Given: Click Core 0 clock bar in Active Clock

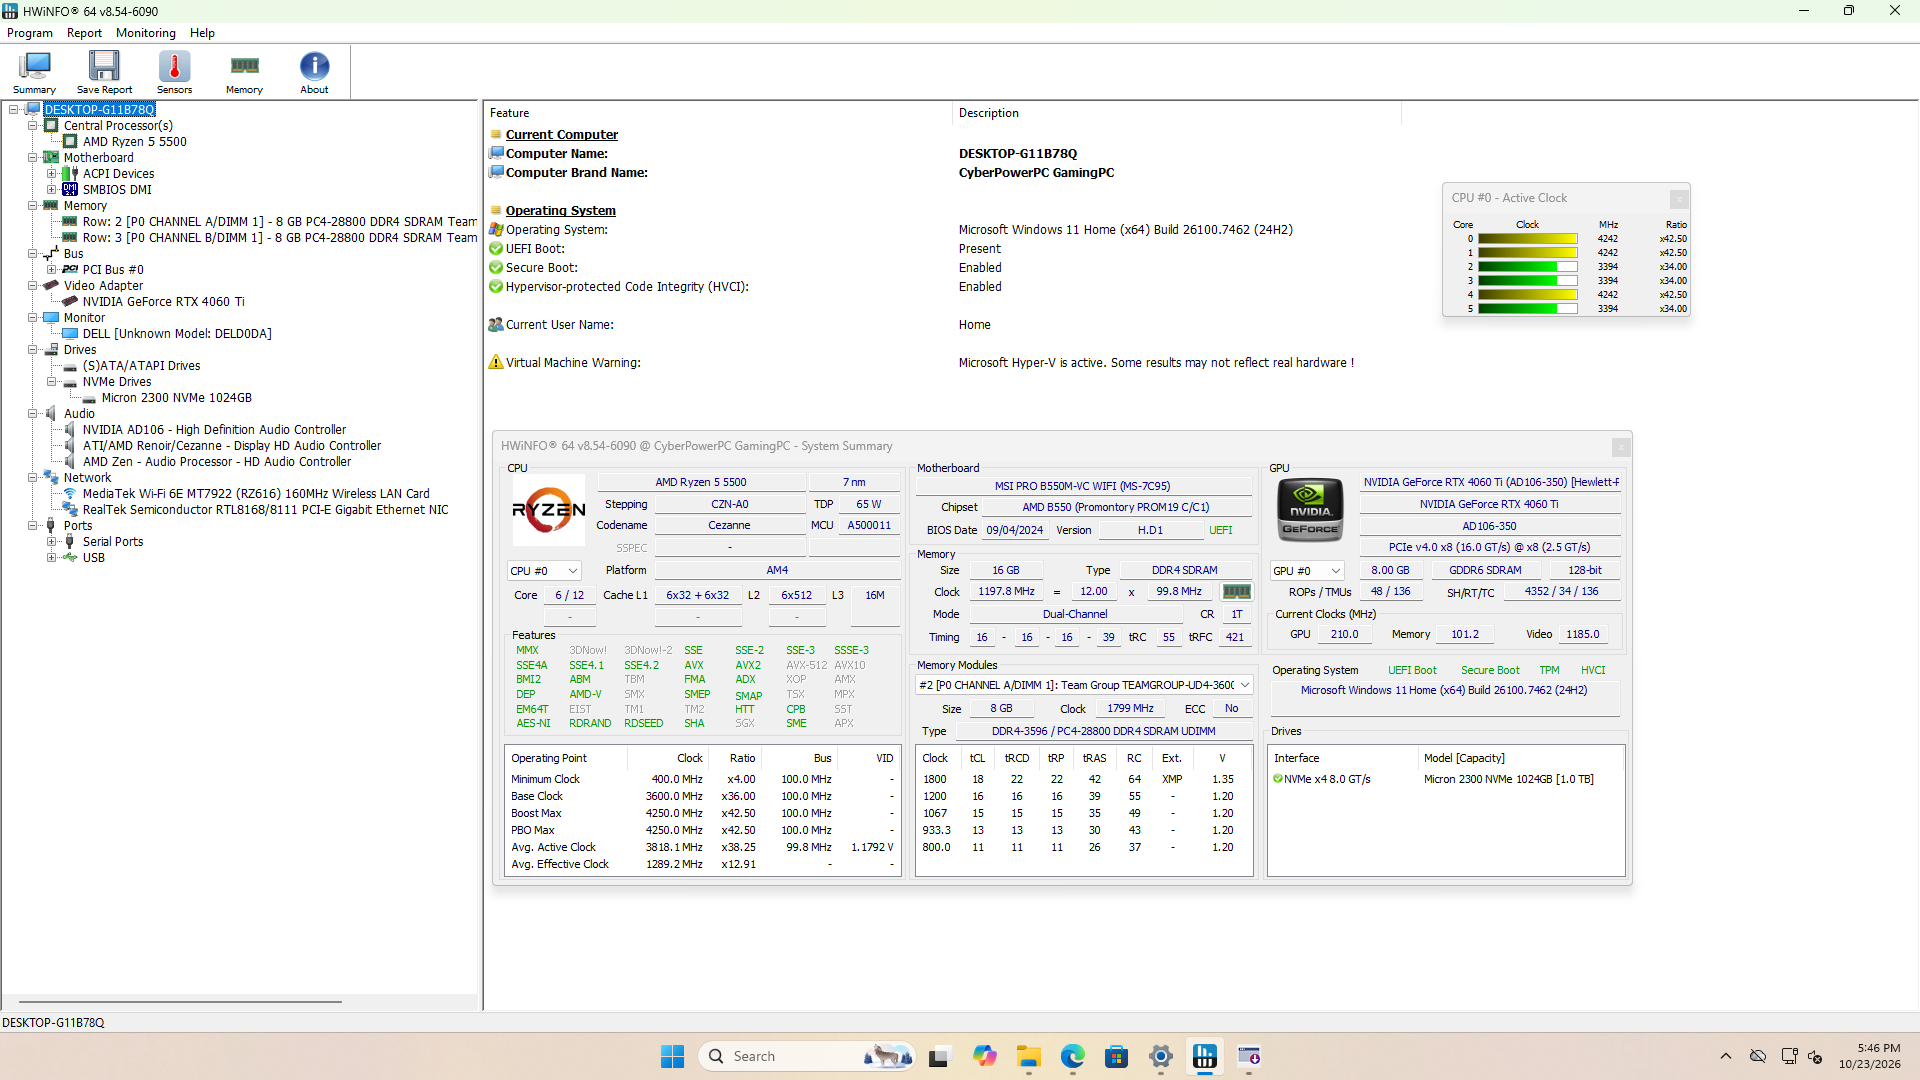Looking at the screenshot, I should point(1527,239).
